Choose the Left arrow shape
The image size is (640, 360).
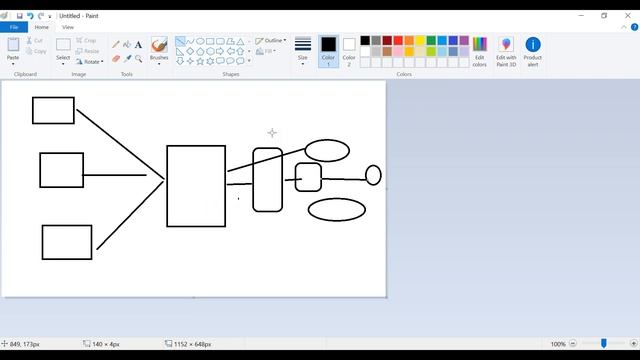(230, 51)
